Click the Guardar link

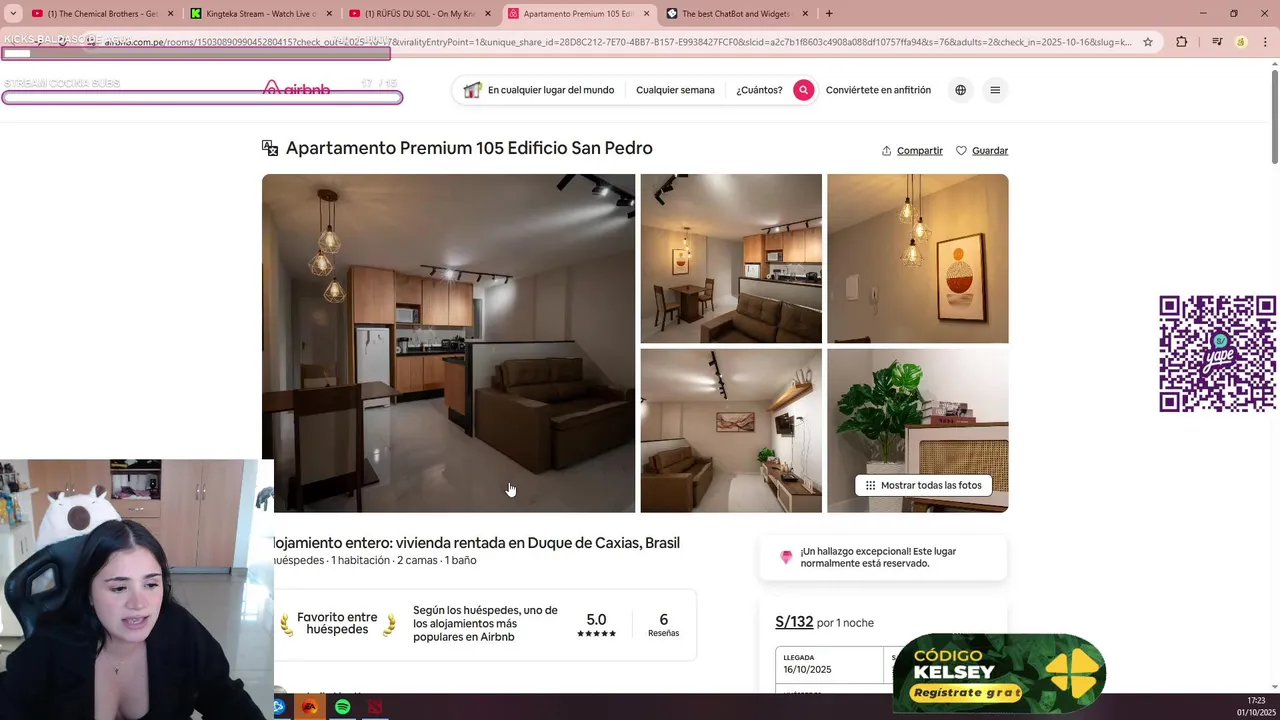point(990,151)
